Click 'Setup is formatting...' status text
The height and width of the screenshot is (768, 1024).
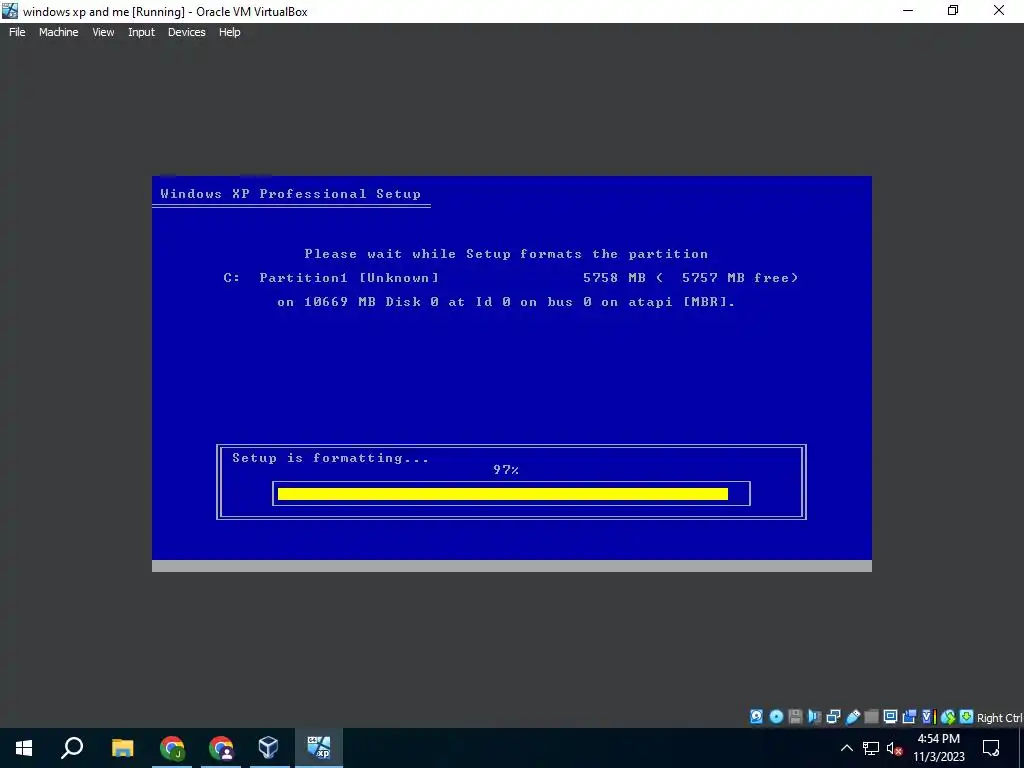click(330, 458)
